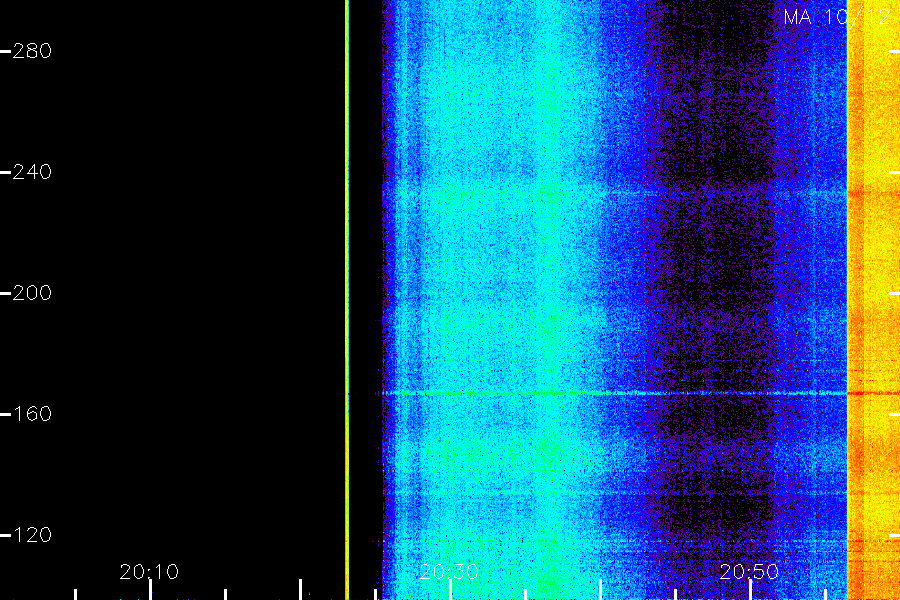Click the bright vertical yellow-green spike line
900x600 pixels.
347,300
